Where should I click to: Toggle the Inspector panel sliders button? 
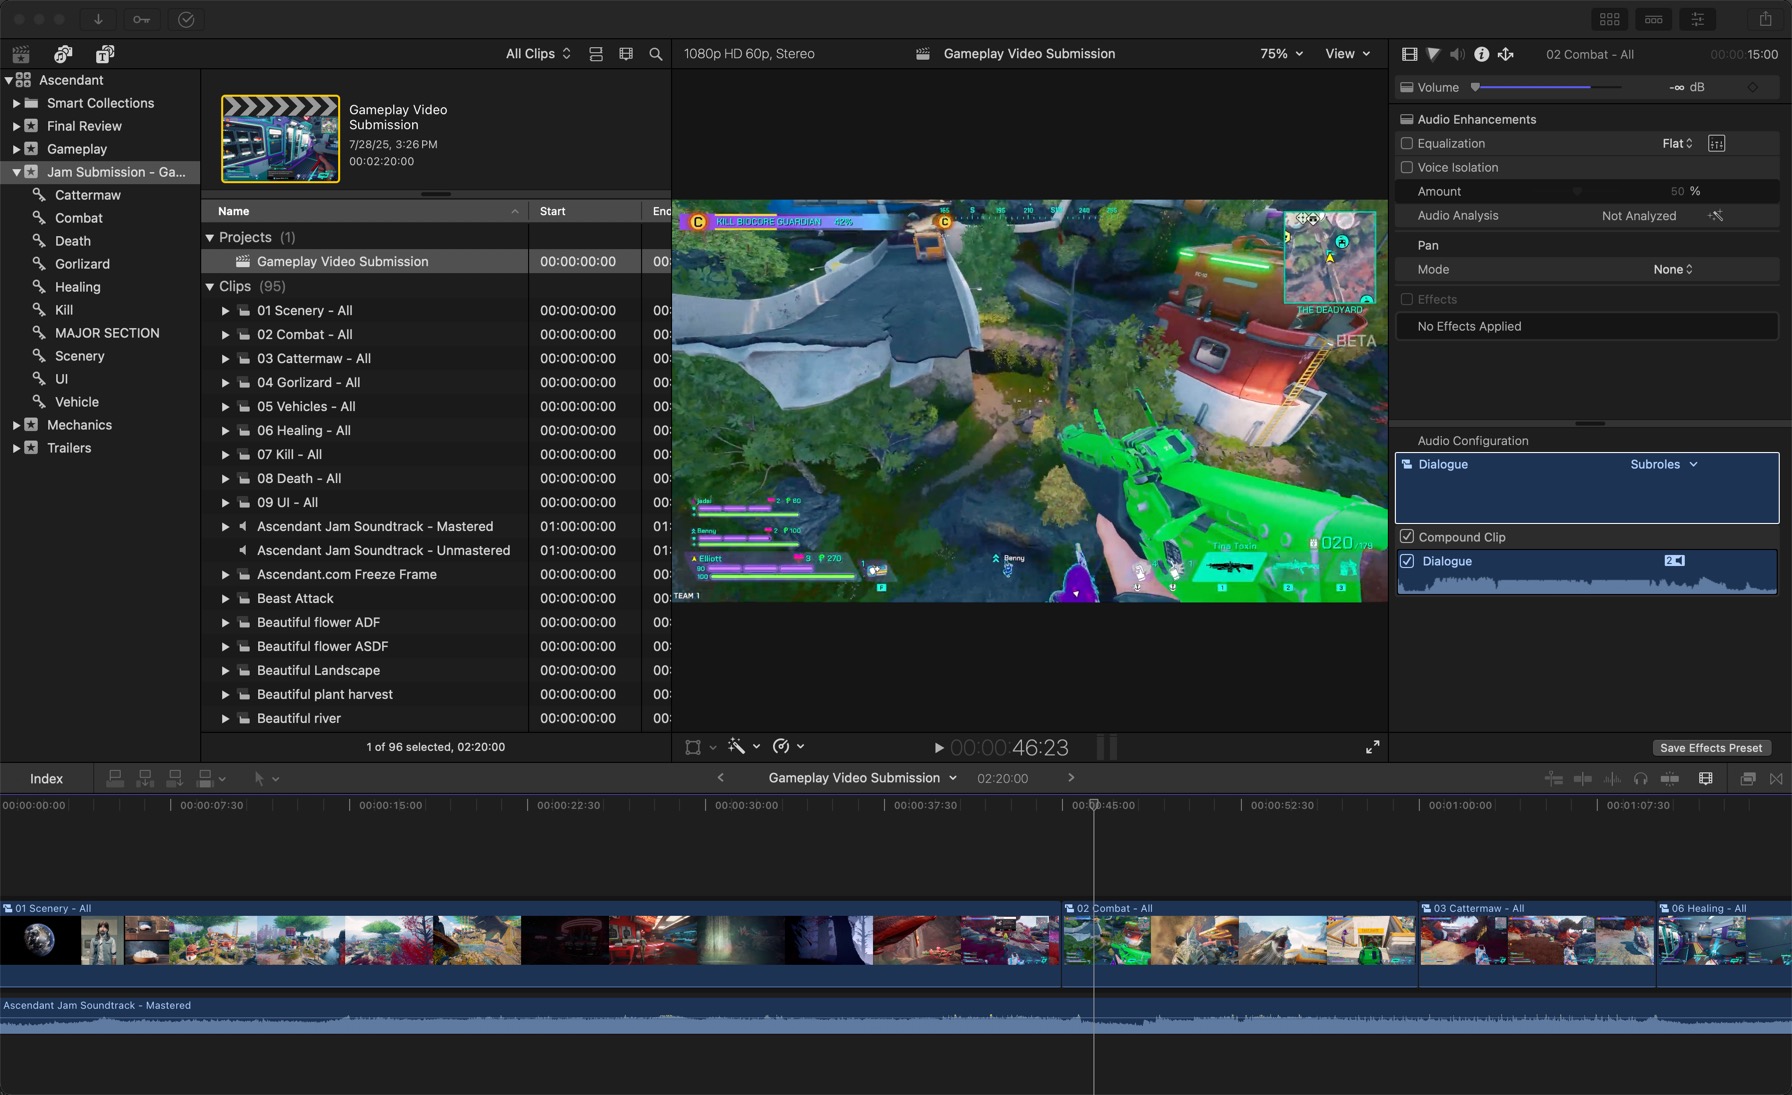(1698, 19)
